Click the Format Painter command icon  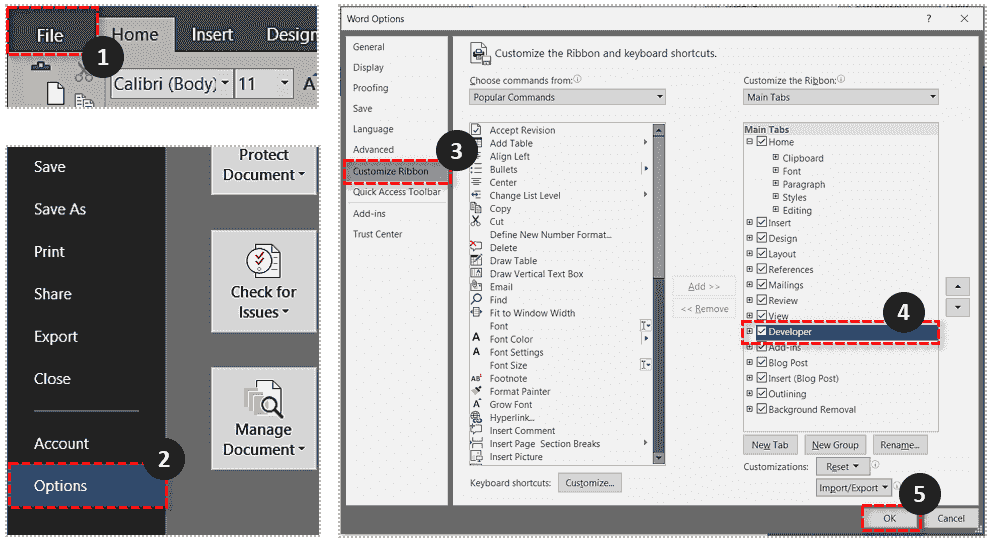(477, 391)
